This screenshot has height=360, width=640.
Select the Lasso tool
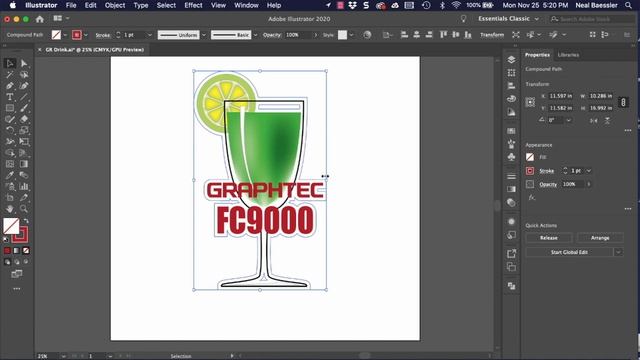[x=24, y=75]
